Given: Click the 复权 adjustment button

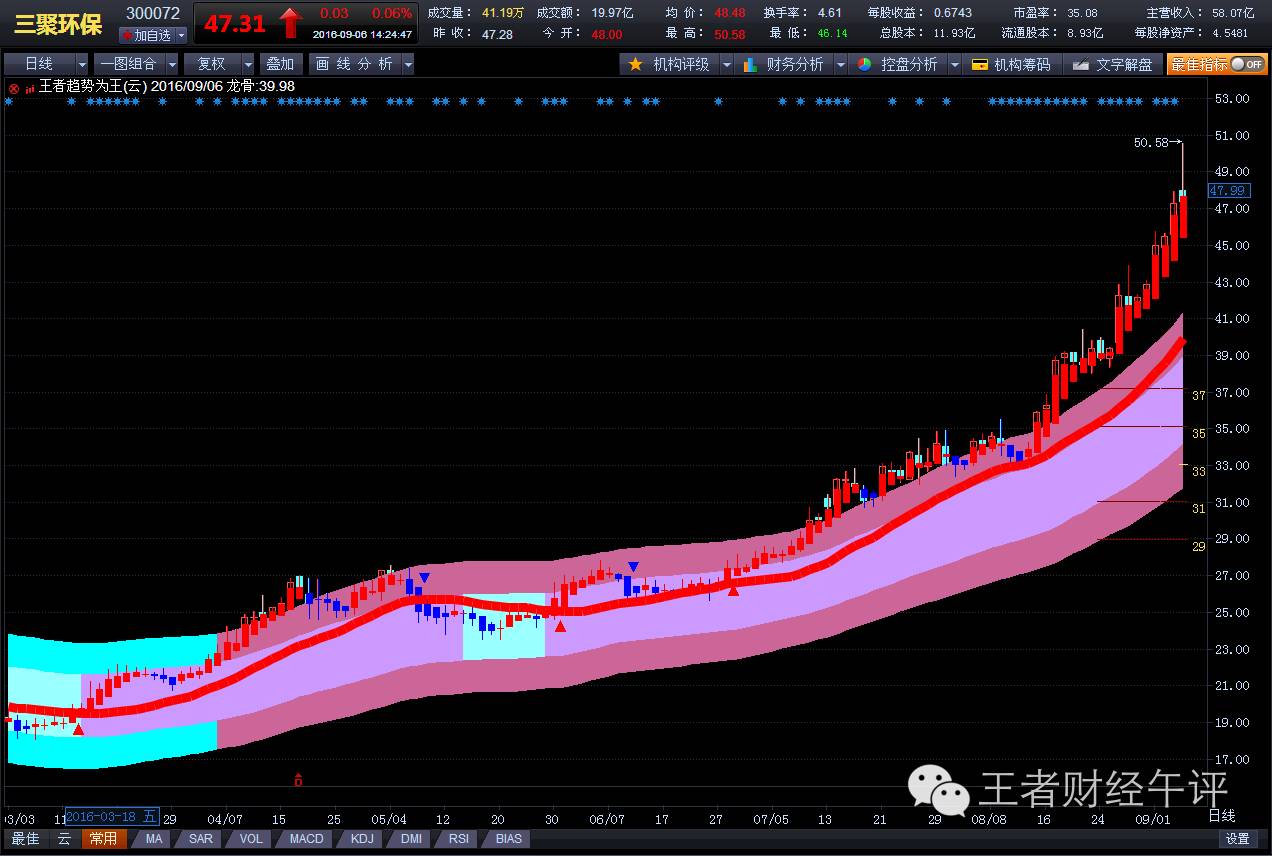Looking at the screenshot, I should pyautogui.click(x=212, y=64).
